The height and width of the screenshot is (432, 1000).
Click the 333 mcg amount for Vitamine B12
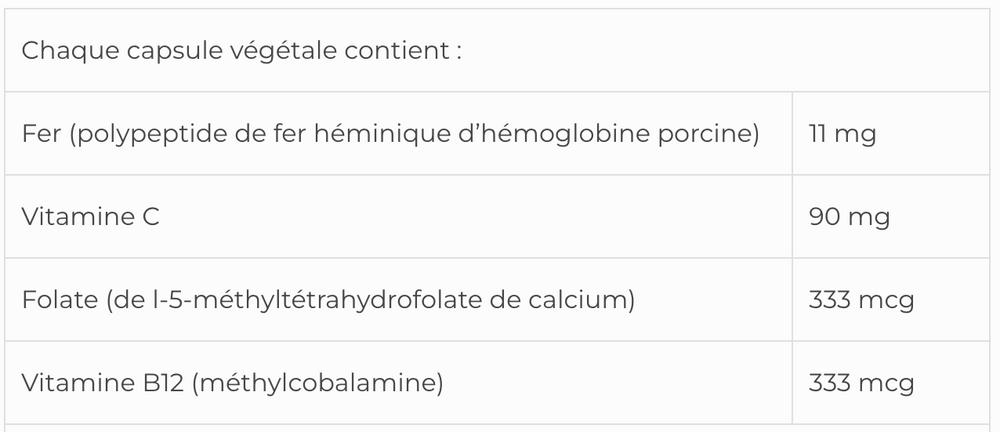pos(860,383)
